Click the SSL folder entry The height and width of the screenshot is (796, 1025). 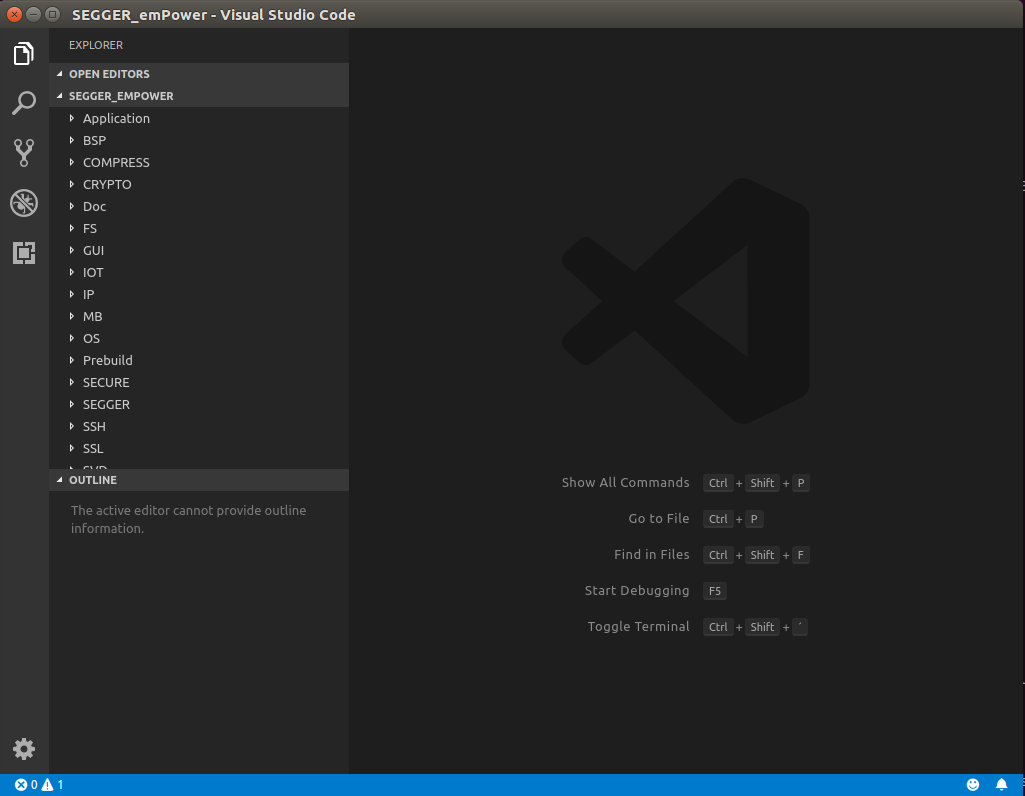tap(93, 448)
